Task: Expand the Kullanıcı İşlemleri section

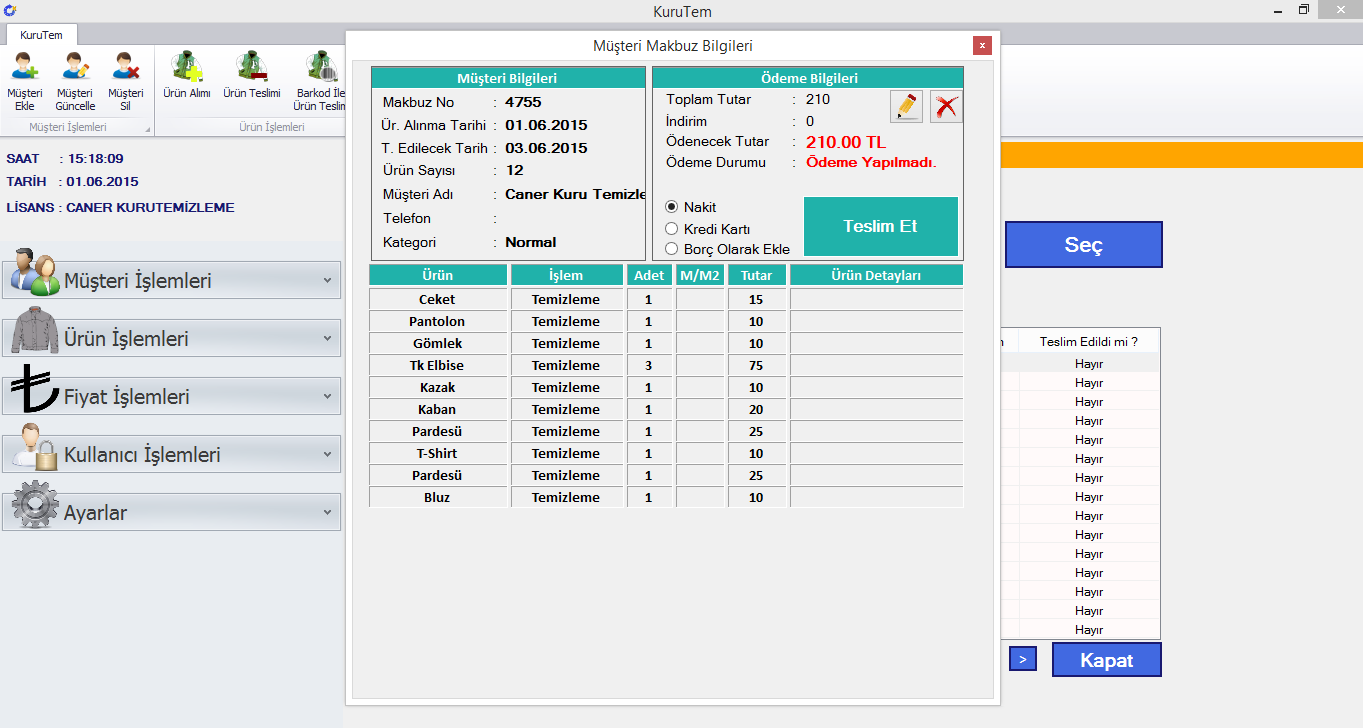Action: [x=171, y=455]
